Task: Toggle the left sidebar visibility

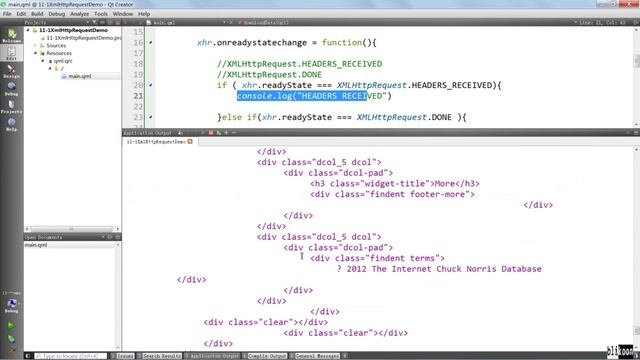Action: pos(28,356)
